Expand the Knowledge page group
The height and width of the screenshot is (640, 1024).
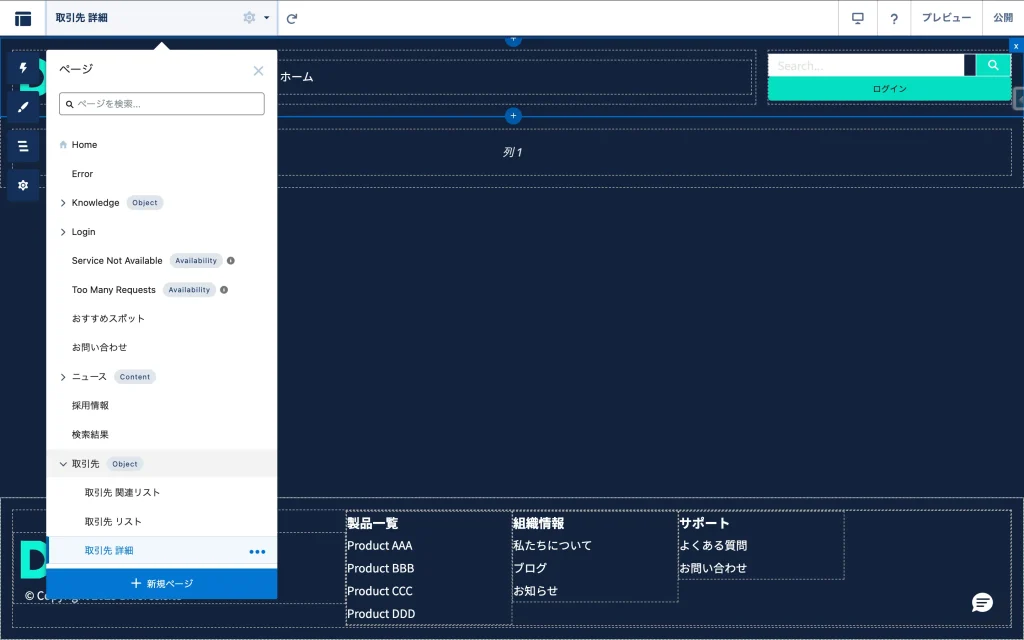tap(63, 203)
